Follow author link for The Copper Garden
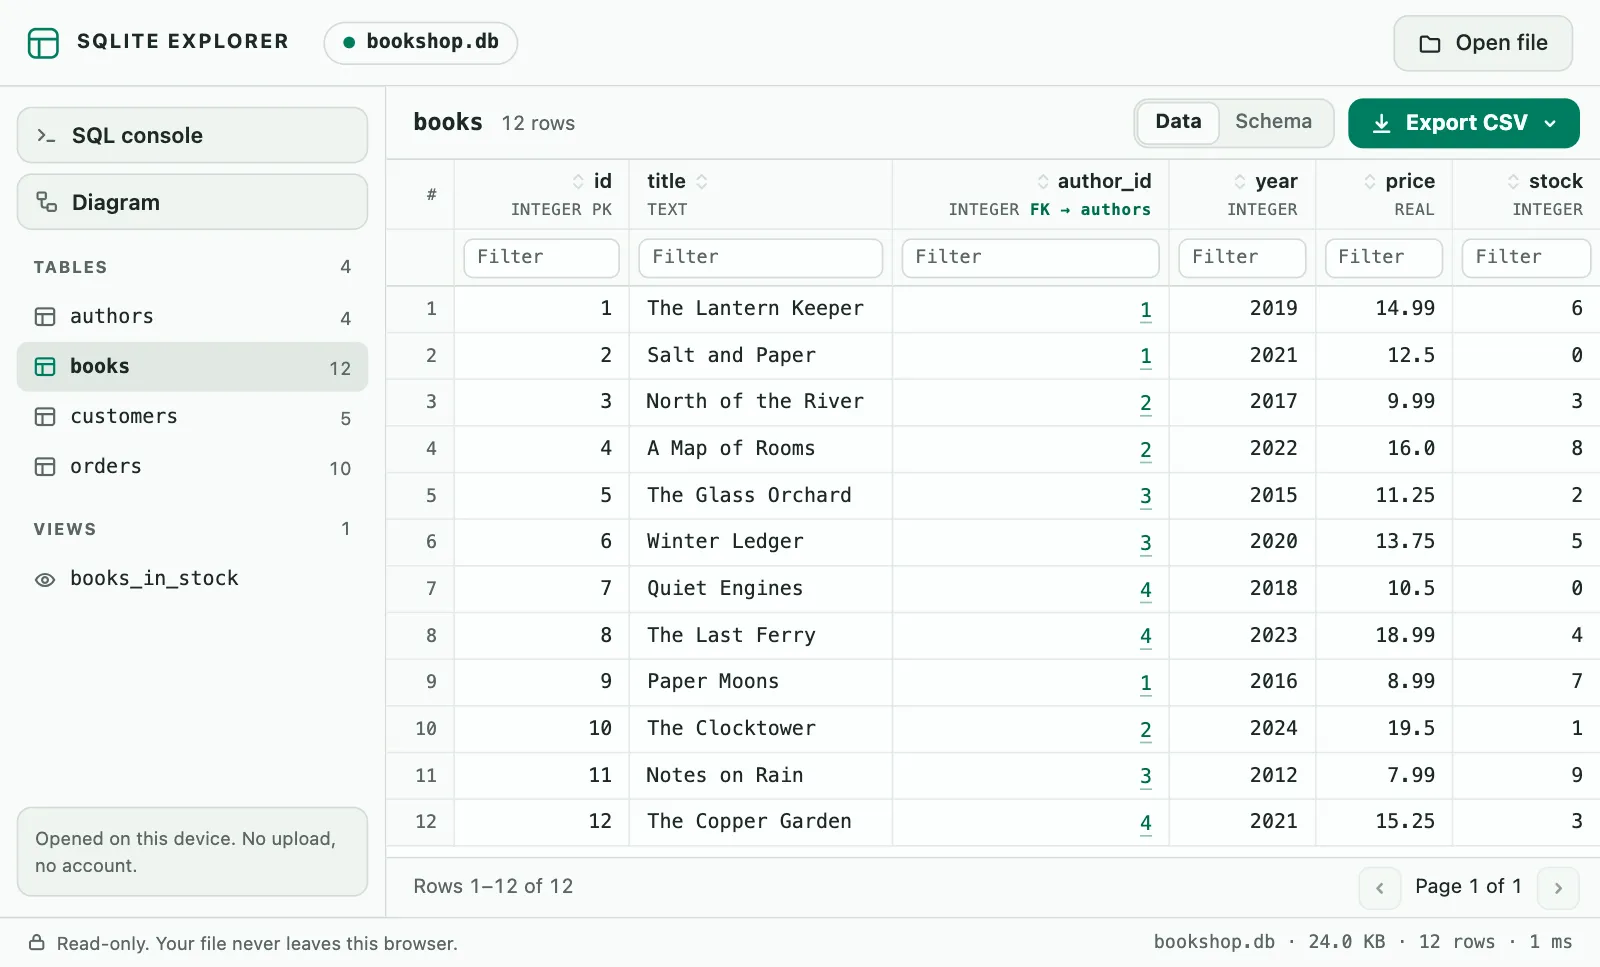The image size is (1600, 967). click(1146, 823)
